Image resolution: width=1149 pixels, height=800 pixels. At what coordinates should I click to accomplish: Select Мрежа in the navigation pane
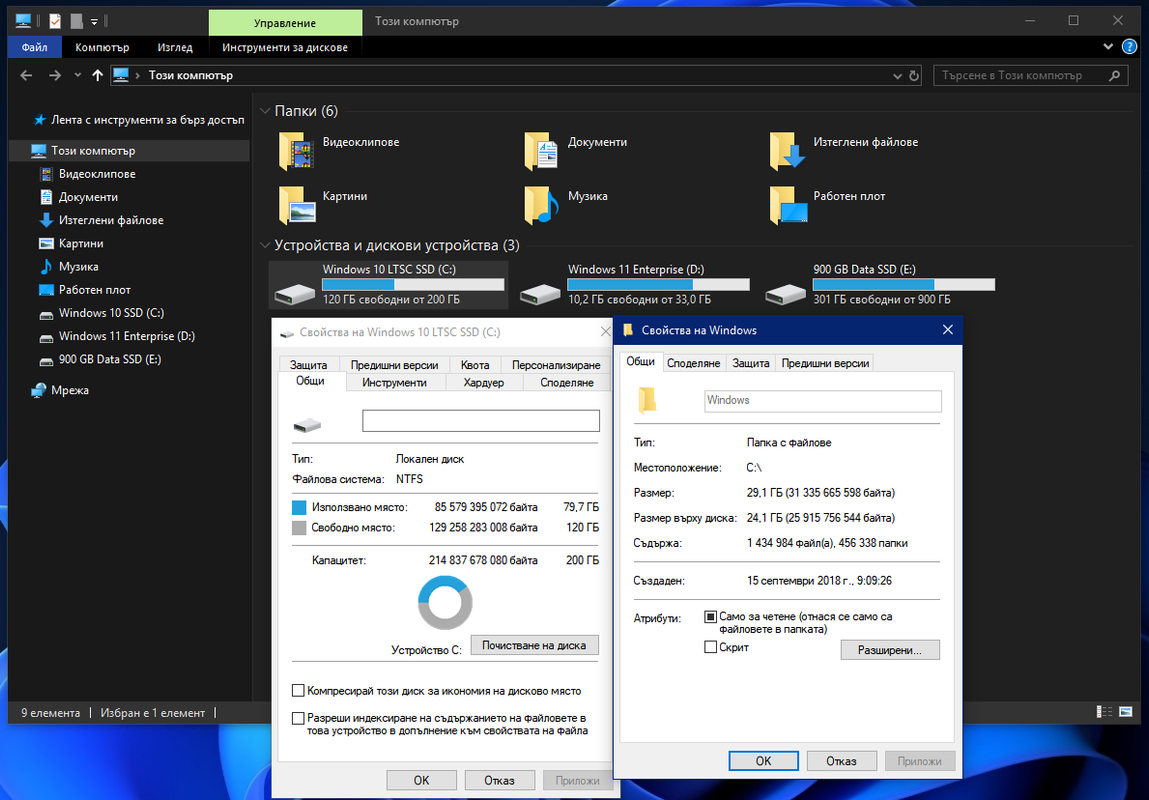click(x=70, y=390)
